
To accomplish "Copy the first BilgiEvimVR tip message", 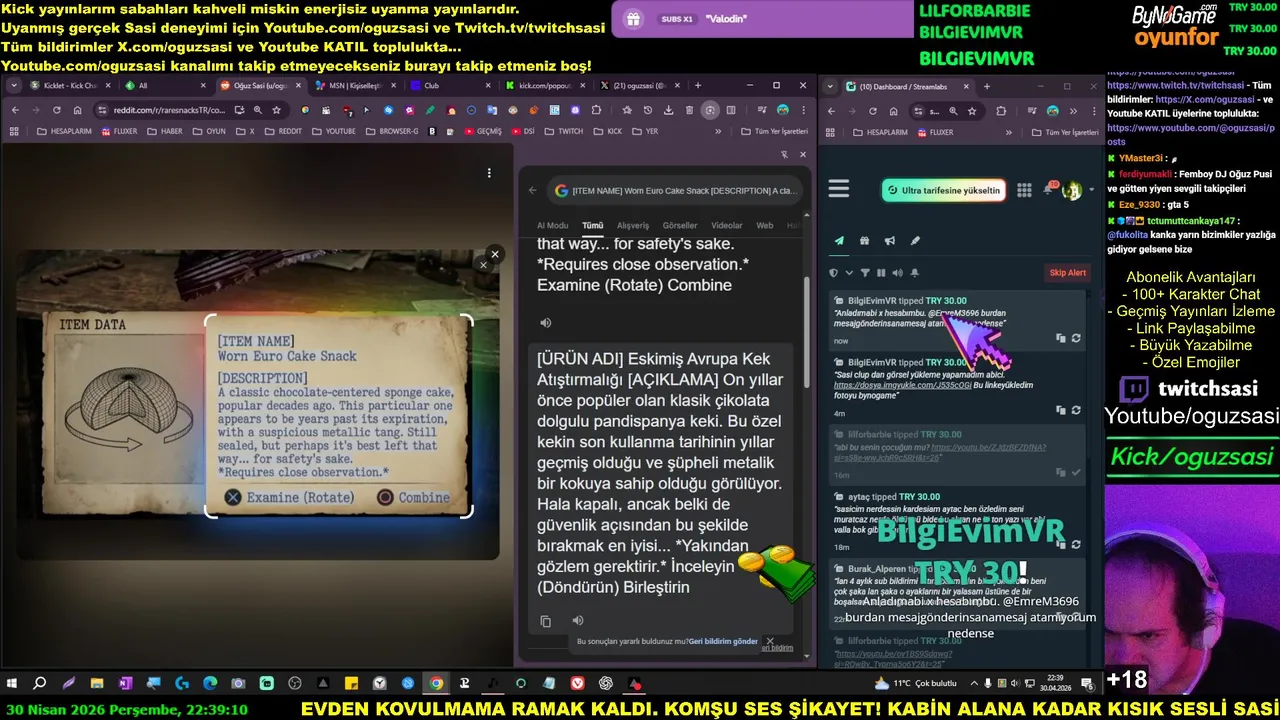I will click(x=1061, y=339).
